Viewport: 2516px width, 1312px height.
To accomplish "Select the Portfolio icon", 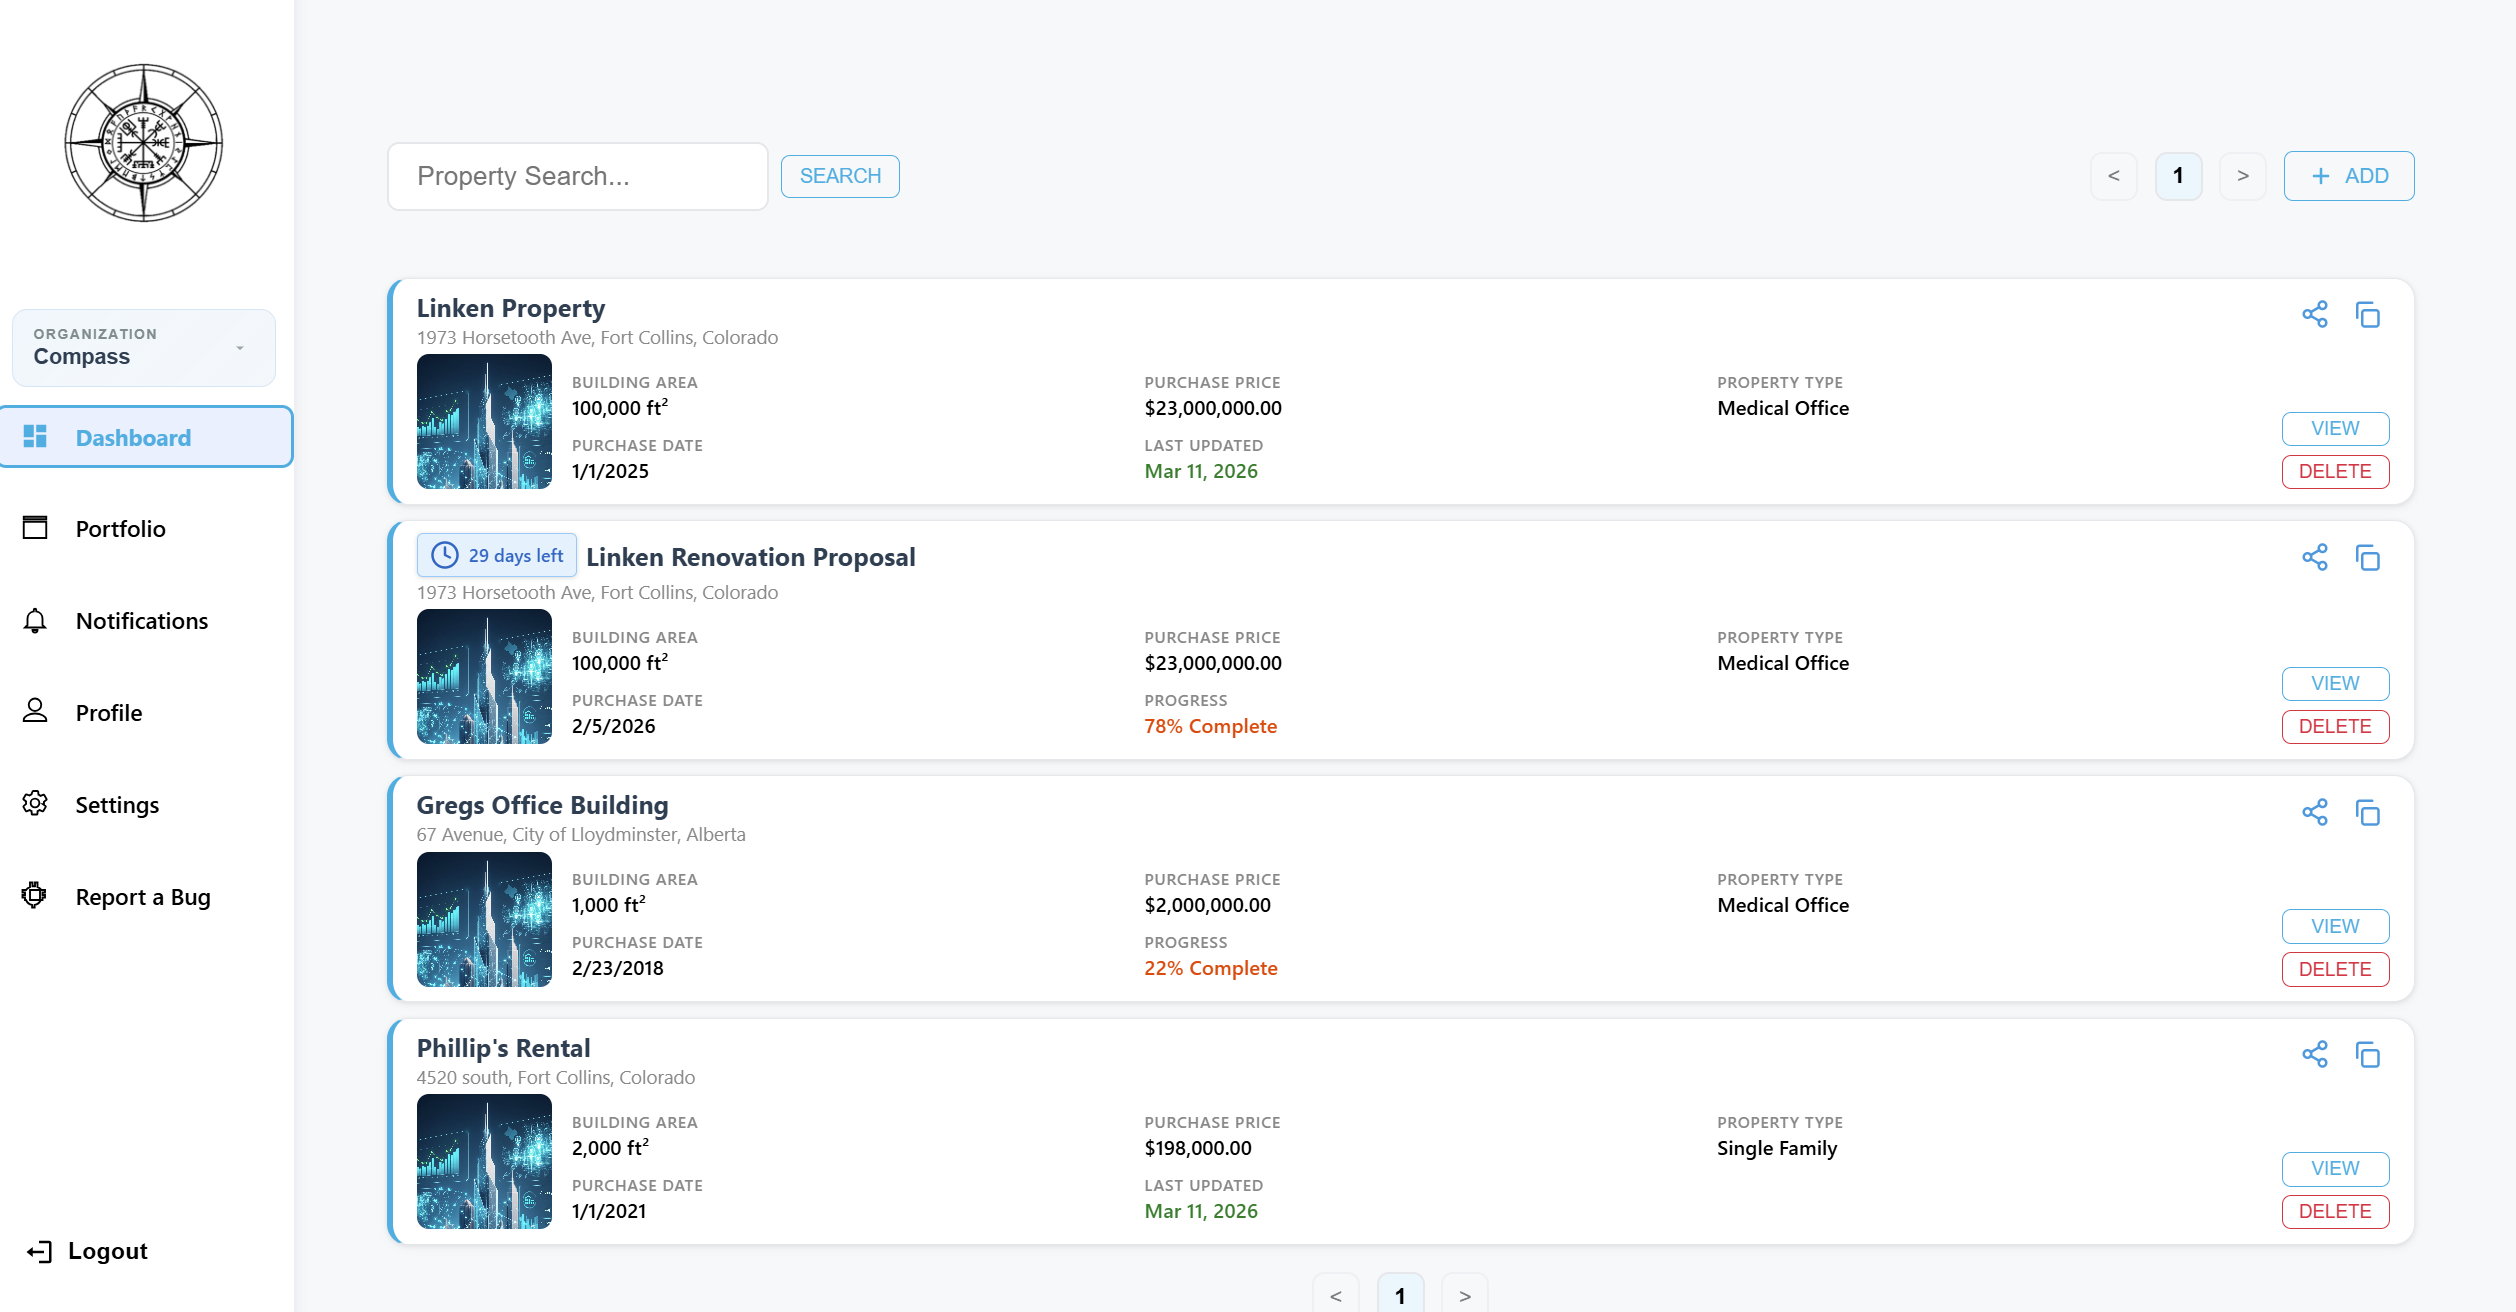I will click(35, 528).
